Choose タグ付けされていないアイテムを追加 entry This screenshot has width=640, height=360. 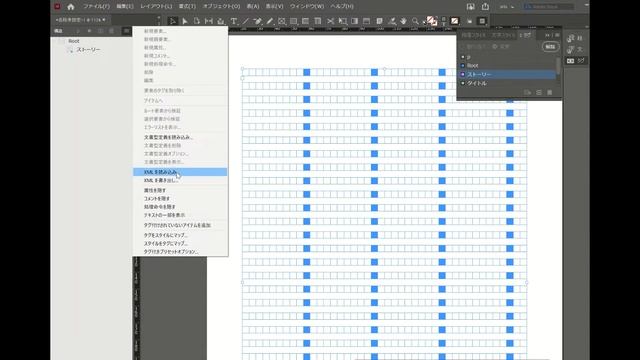pos(180,225)
